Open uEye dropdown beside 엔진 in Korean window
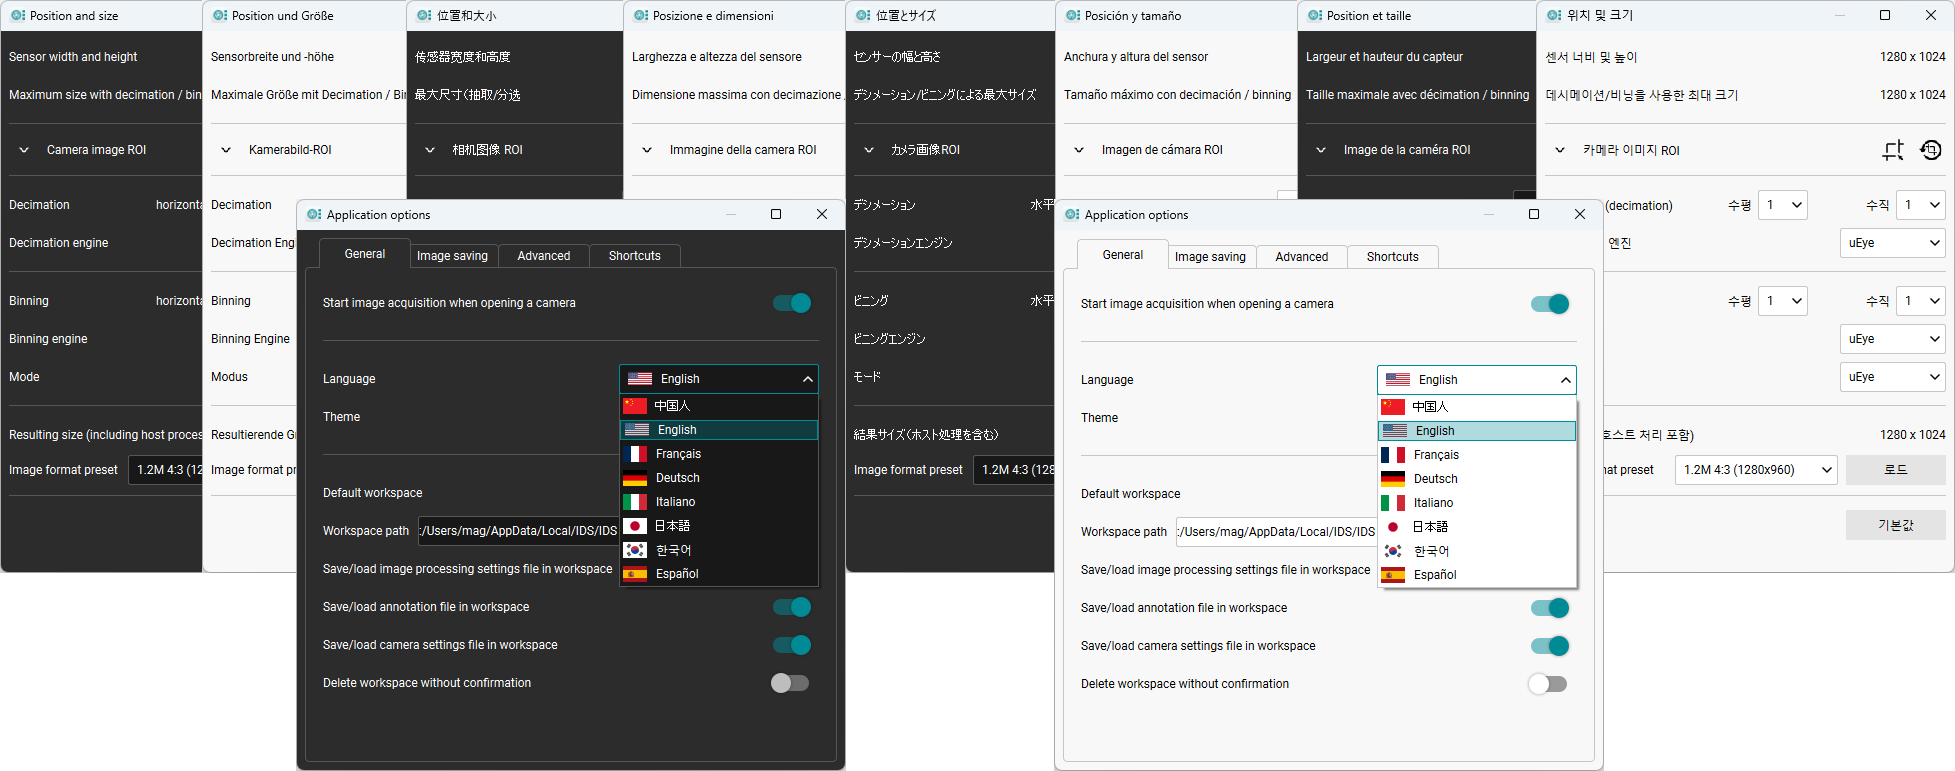Screen dimensions: 1955x771 (x=1893, y=243)
